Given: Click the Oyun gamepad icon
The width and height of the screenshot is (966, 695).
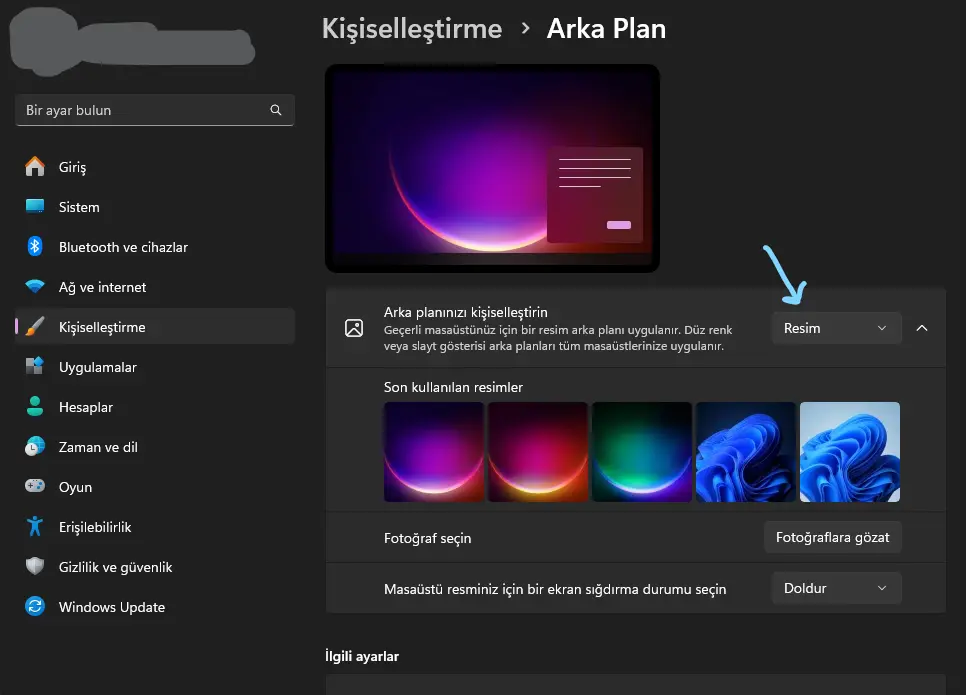Looking at the screenshot, I should pyautogui.click(x=35, y=486).
